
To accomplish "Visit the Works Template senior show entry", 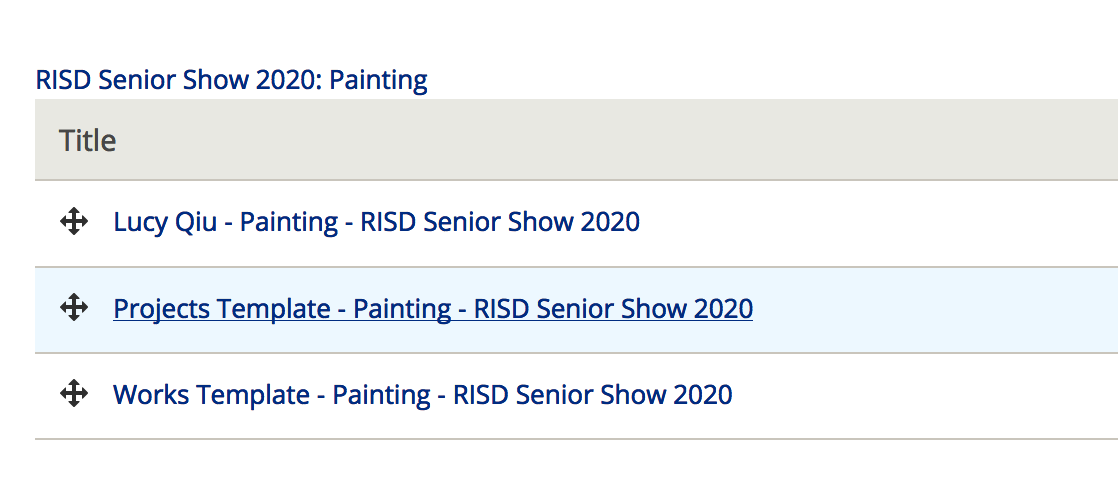I will [x=423, y=394].
